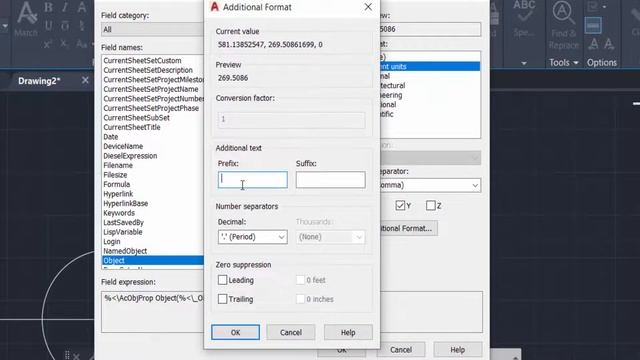640x360 pixels.
Task: Select CurrentSheetSetCustom field name
Action: [142, 60]
